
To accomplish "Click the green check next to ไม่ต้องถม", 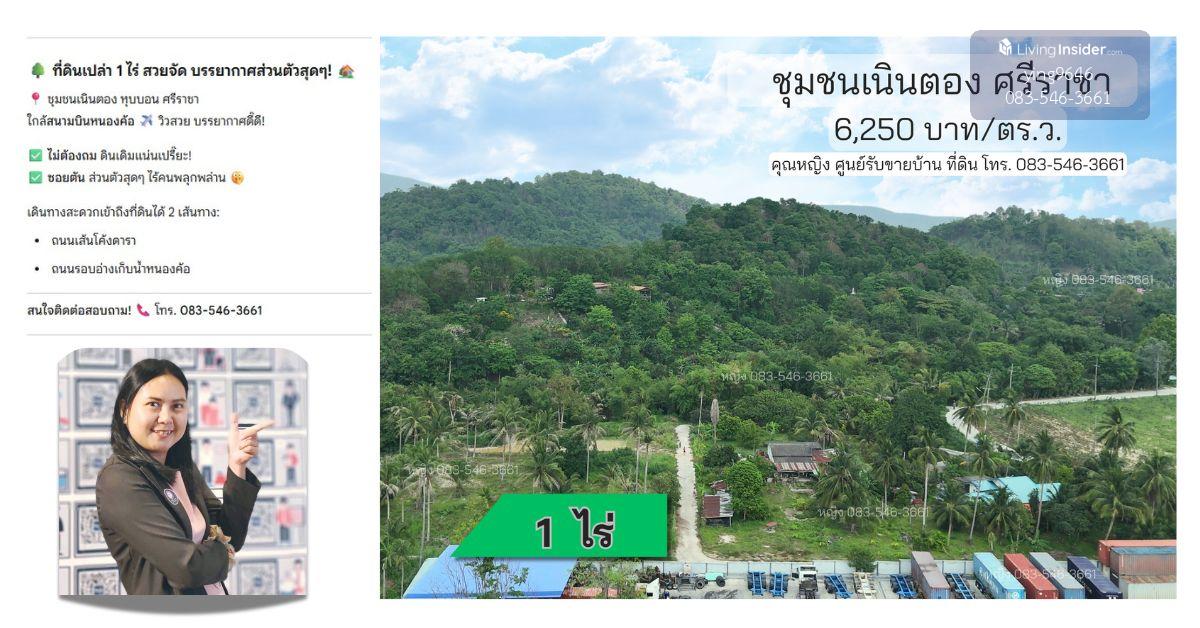I will [35, 155].
